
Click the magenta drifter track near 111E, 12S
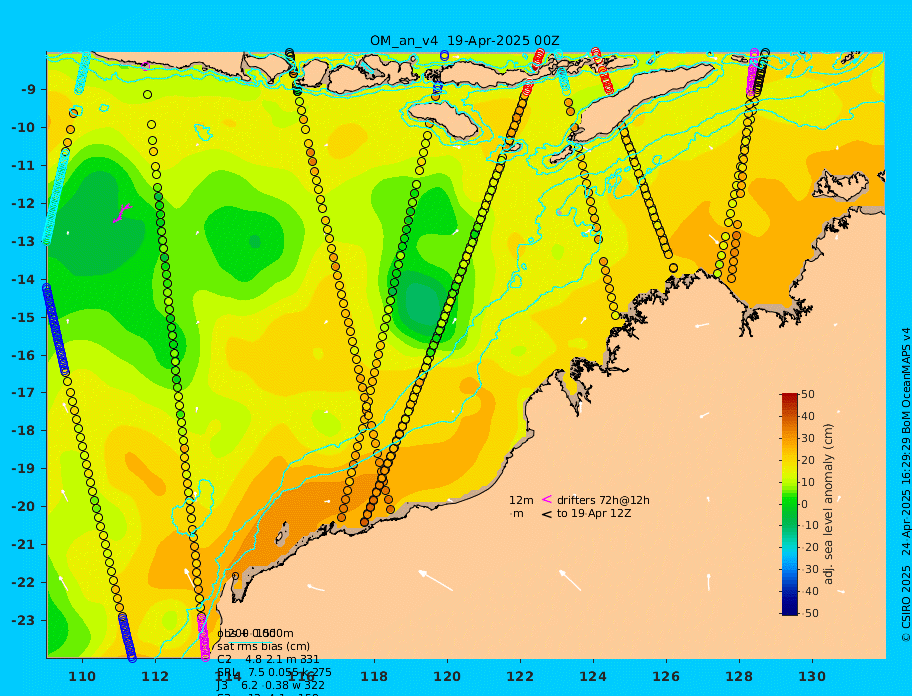point(122,213)
